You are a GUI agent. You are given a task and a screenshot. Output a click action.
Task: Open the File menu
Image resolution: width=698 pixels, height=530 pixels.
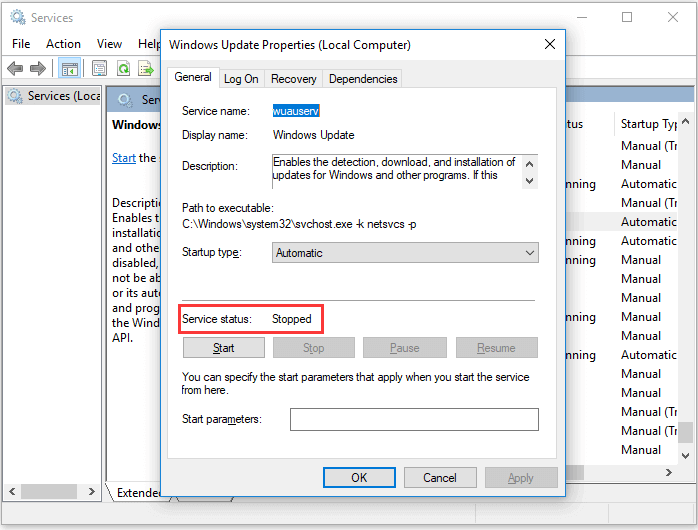click(21, 44)
